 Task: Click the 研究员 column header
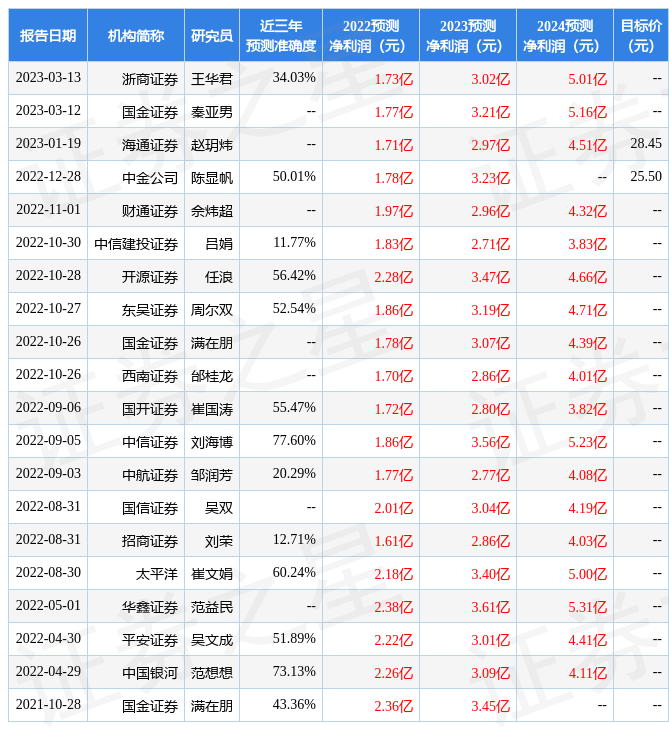tap(212, 35)
